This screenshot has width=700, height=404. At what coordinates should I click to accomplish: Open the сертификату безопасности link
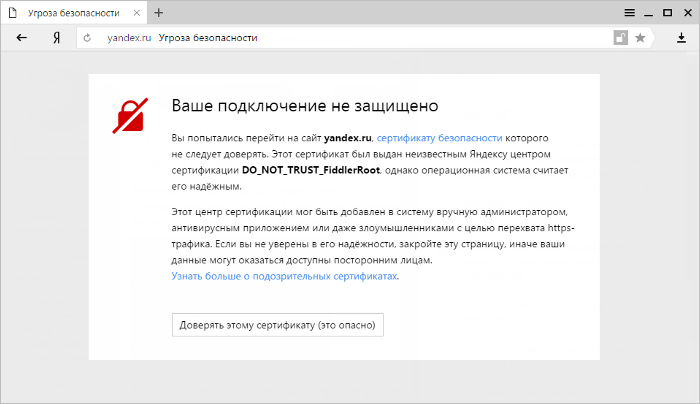point(439,138)
